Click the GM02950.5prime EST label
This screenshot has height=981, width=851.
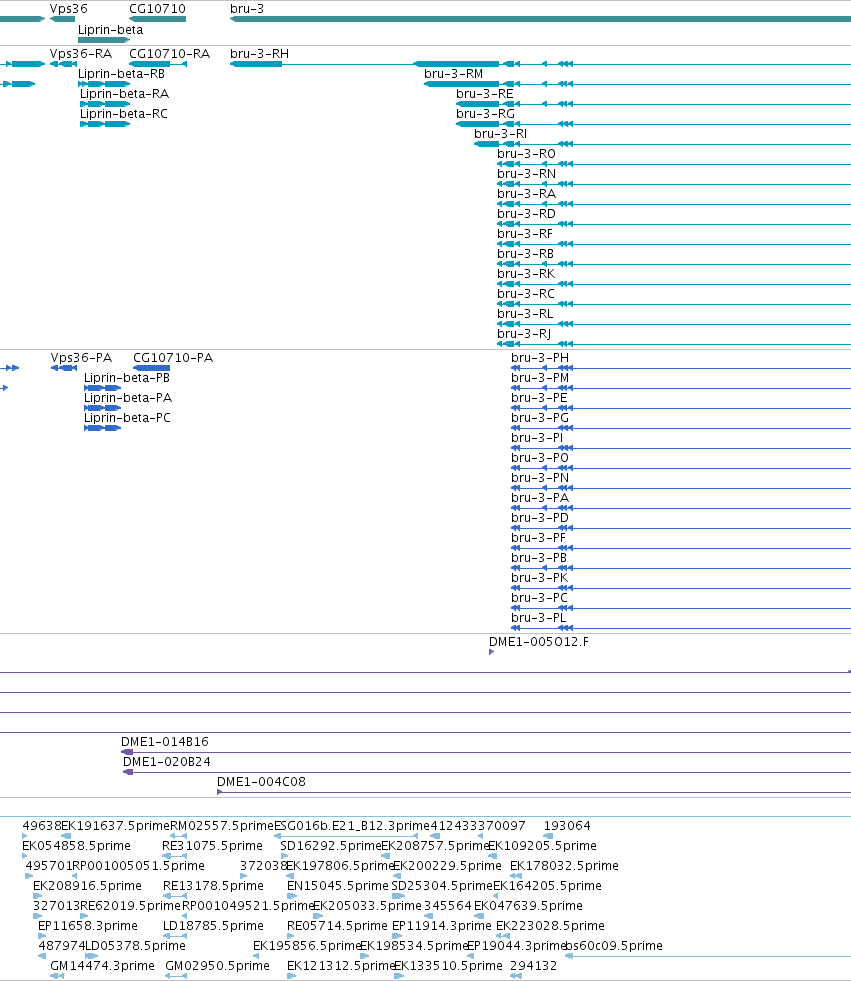(218, 966)
